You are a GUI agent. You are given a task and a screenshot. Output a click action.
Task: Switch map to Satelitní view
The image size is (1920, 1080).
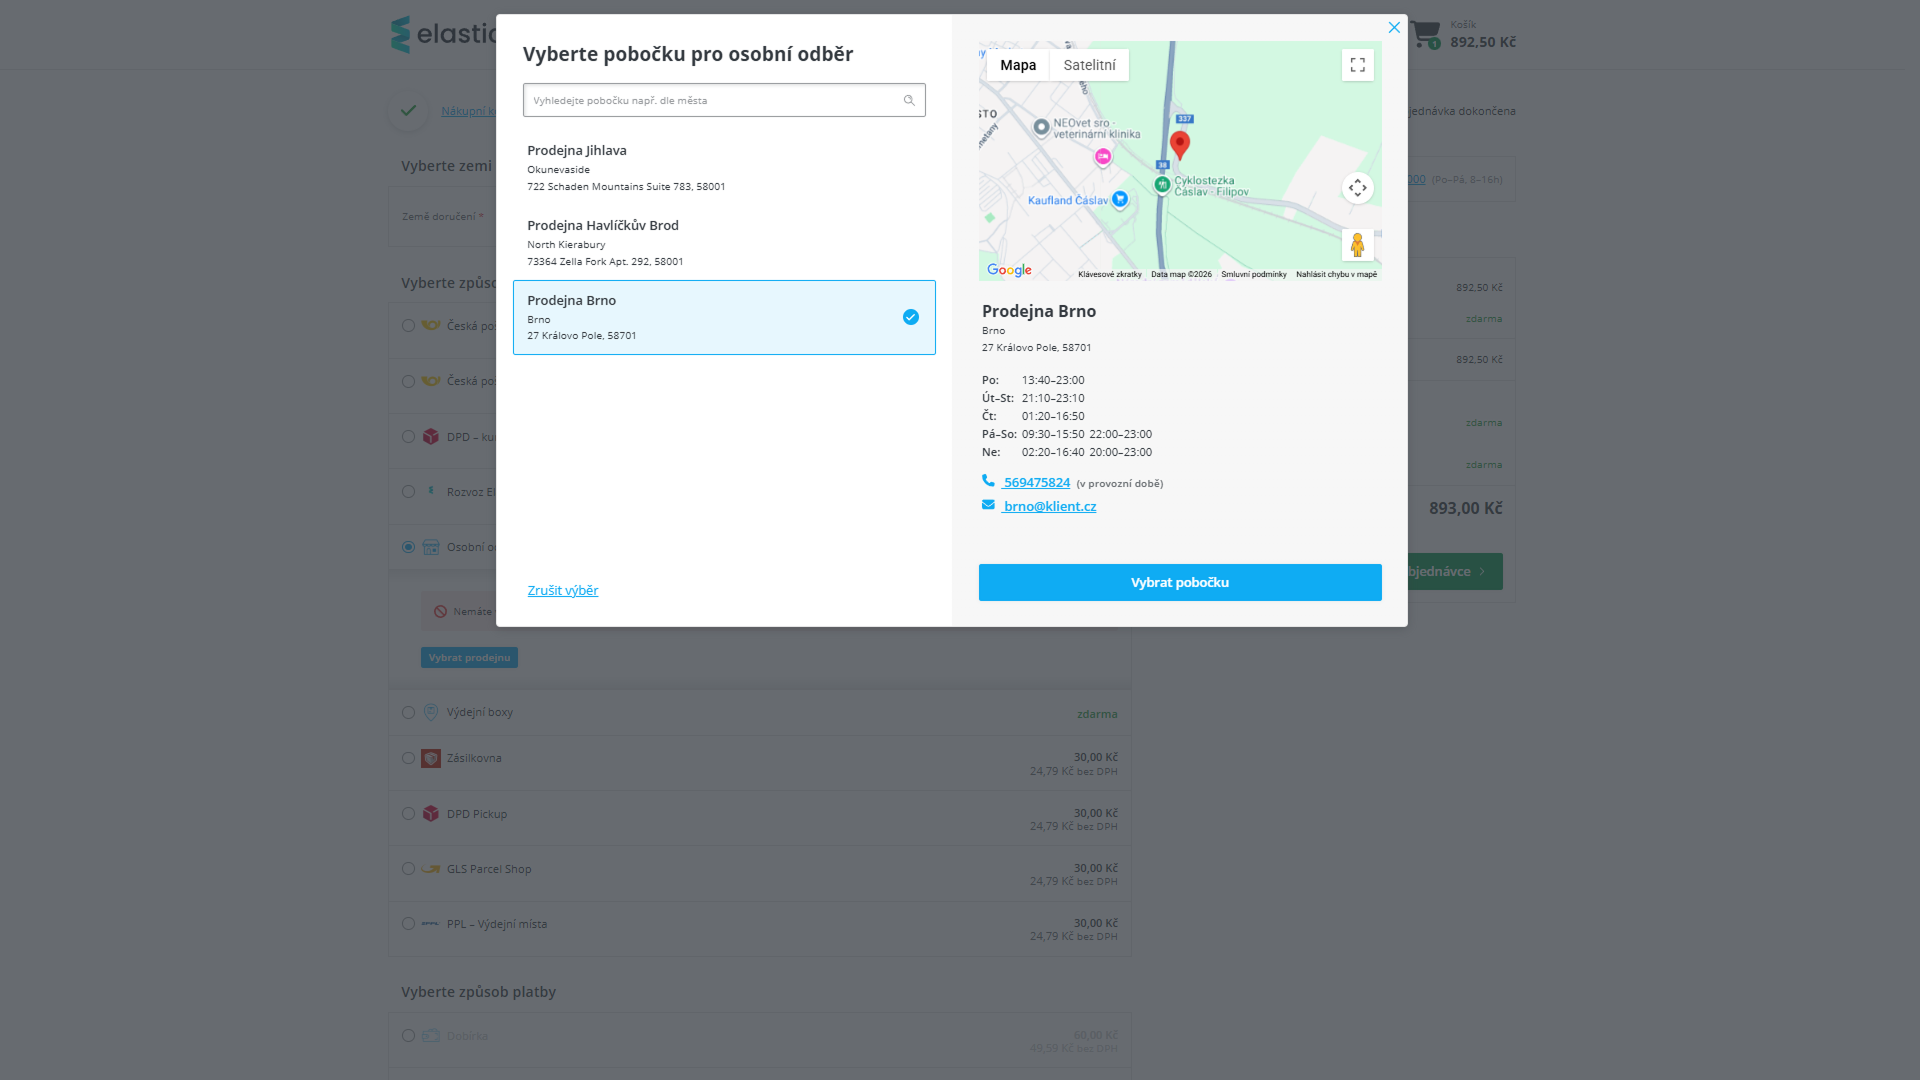point(1089,65)
